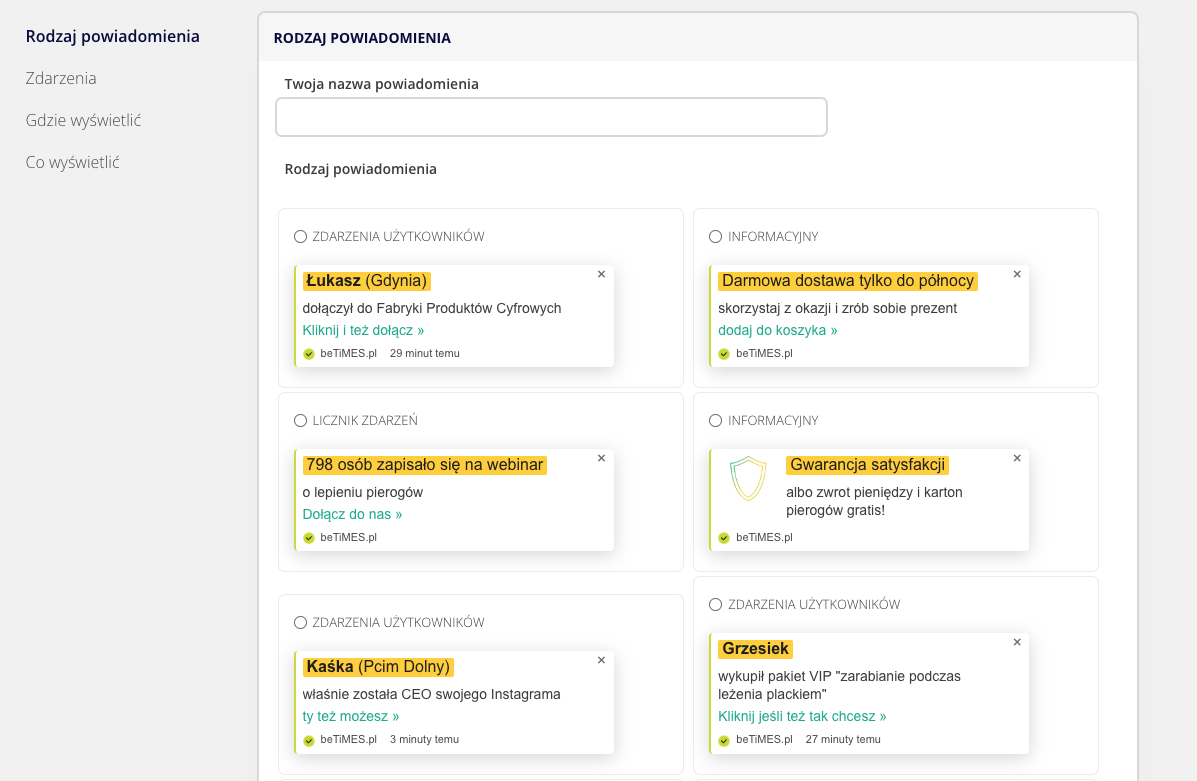Screen dimensions: 1197x781
Task: Close the Kaśka (Pcim Dolny) notification
Action: [601, 660]
